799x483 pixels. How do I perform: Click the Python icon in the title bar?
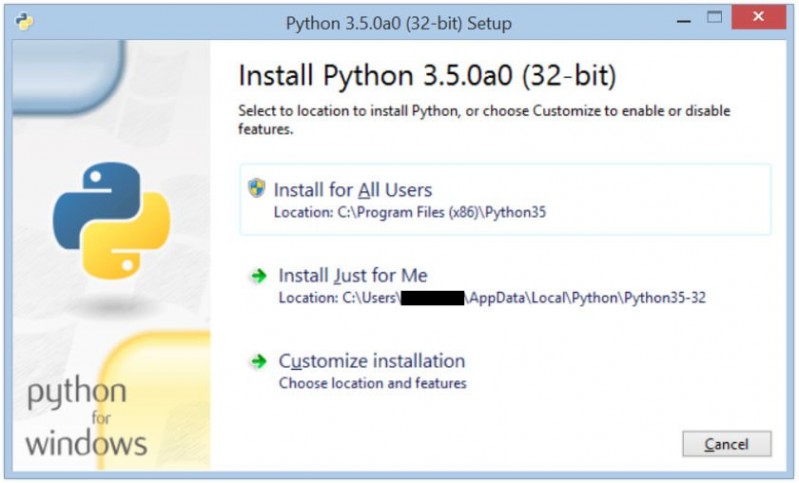[25, 23]
